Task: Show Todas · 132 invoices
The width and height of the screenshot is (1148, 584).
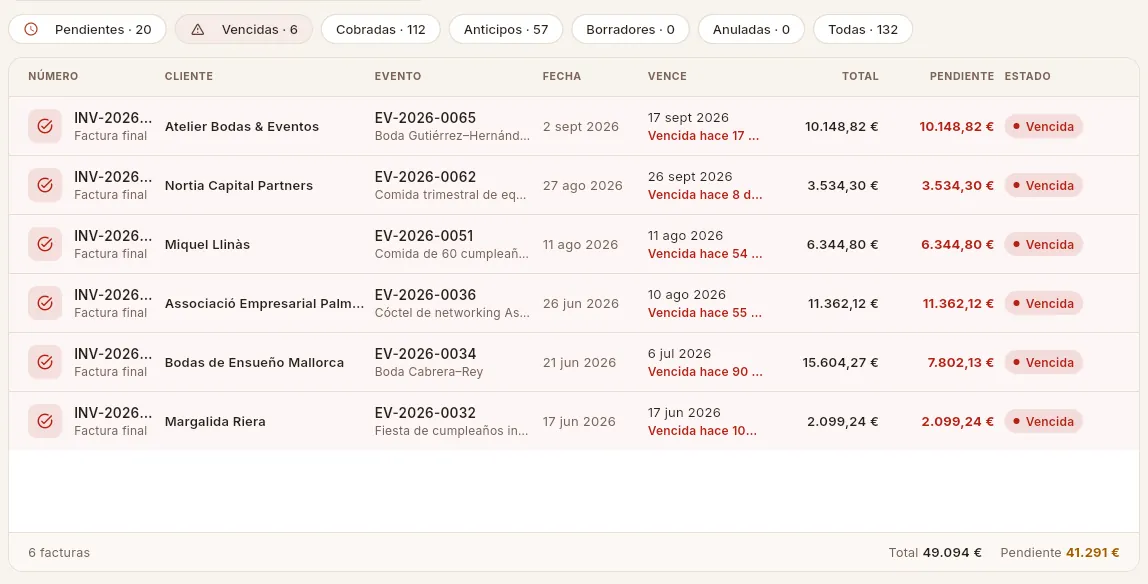Action: (863, 29)
